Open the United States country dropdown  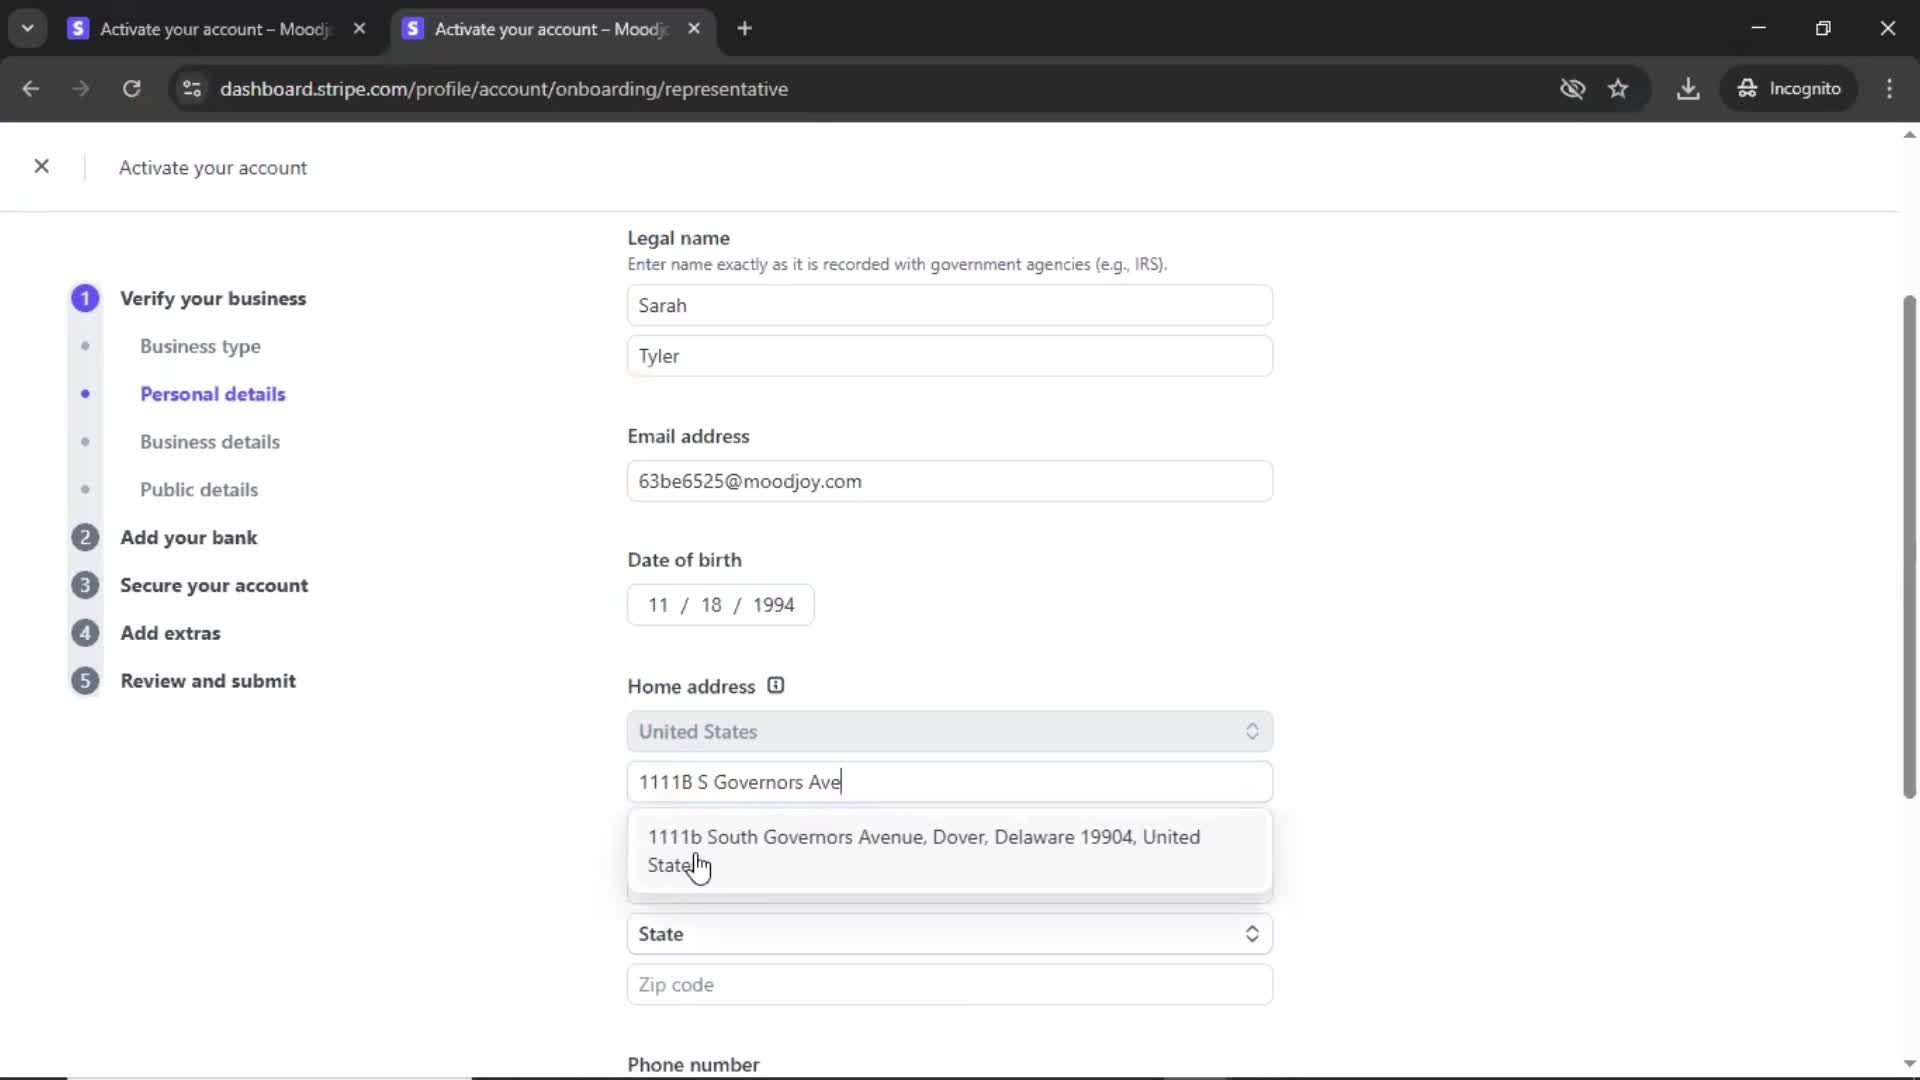pos(949,732)
